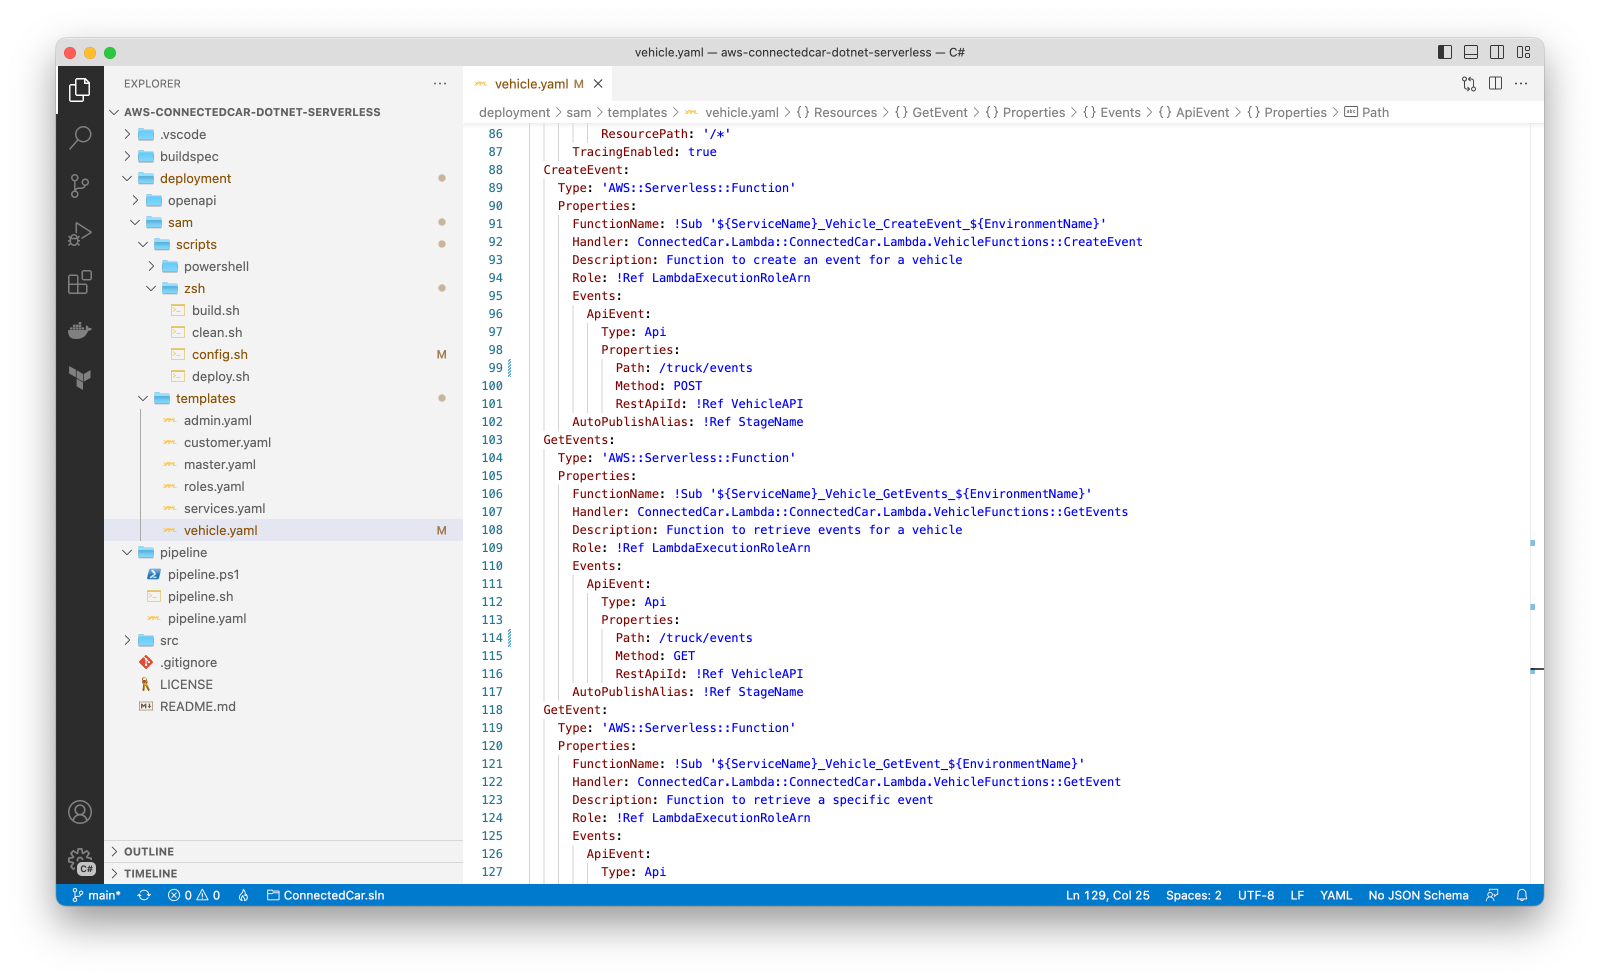Click the Ln 129, Col 25 indicator
The height and width of the screenshot is (980, 1600).
click(1108, 895)
